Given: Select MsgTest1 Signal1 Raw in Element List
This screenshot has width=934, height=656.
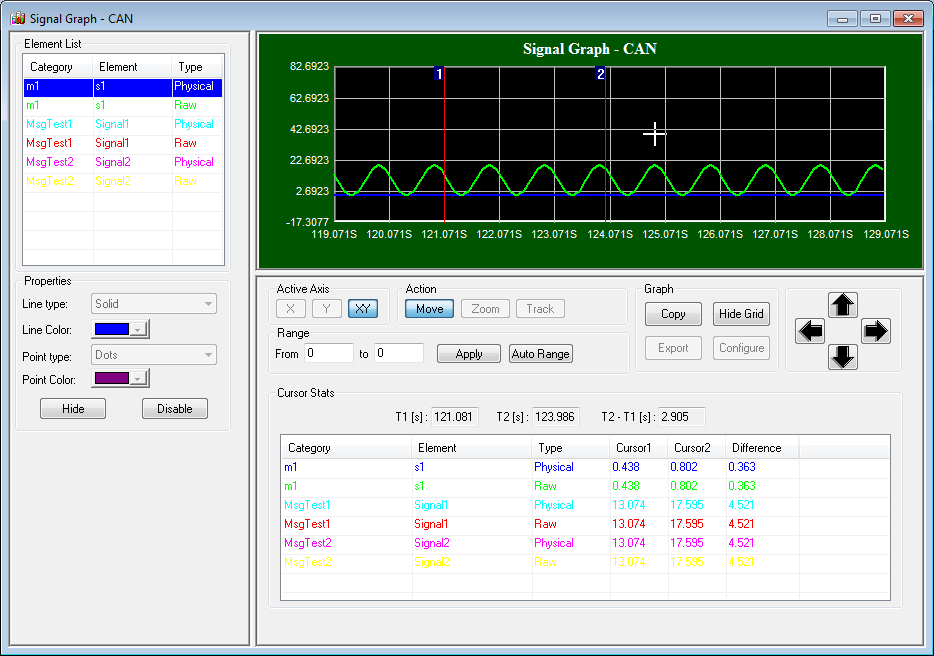Looking at the screenshot, I should pyautogui.click(x=123, y=144).
